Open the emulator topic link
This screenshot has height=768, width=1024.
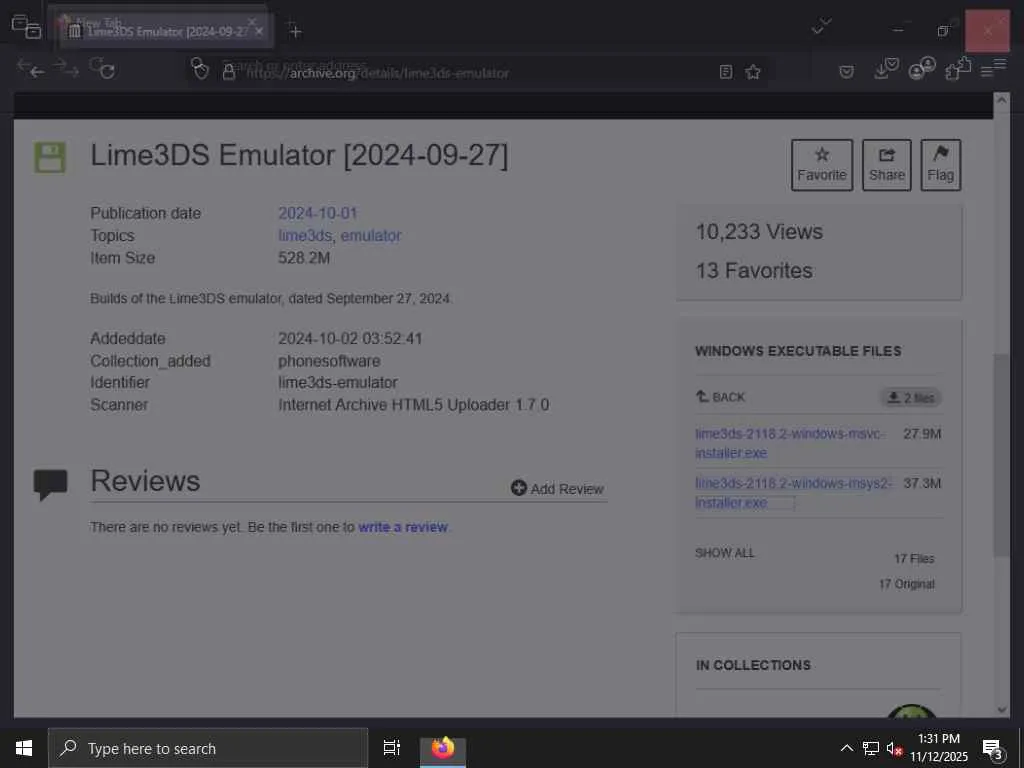[x=371, y=235]
